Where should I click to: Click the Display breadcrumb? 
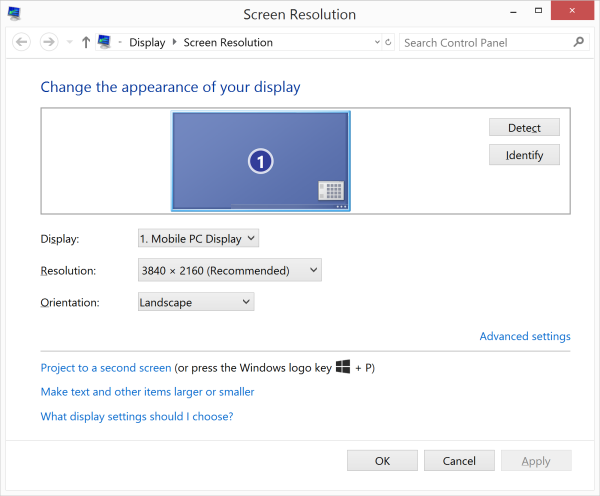147,42
